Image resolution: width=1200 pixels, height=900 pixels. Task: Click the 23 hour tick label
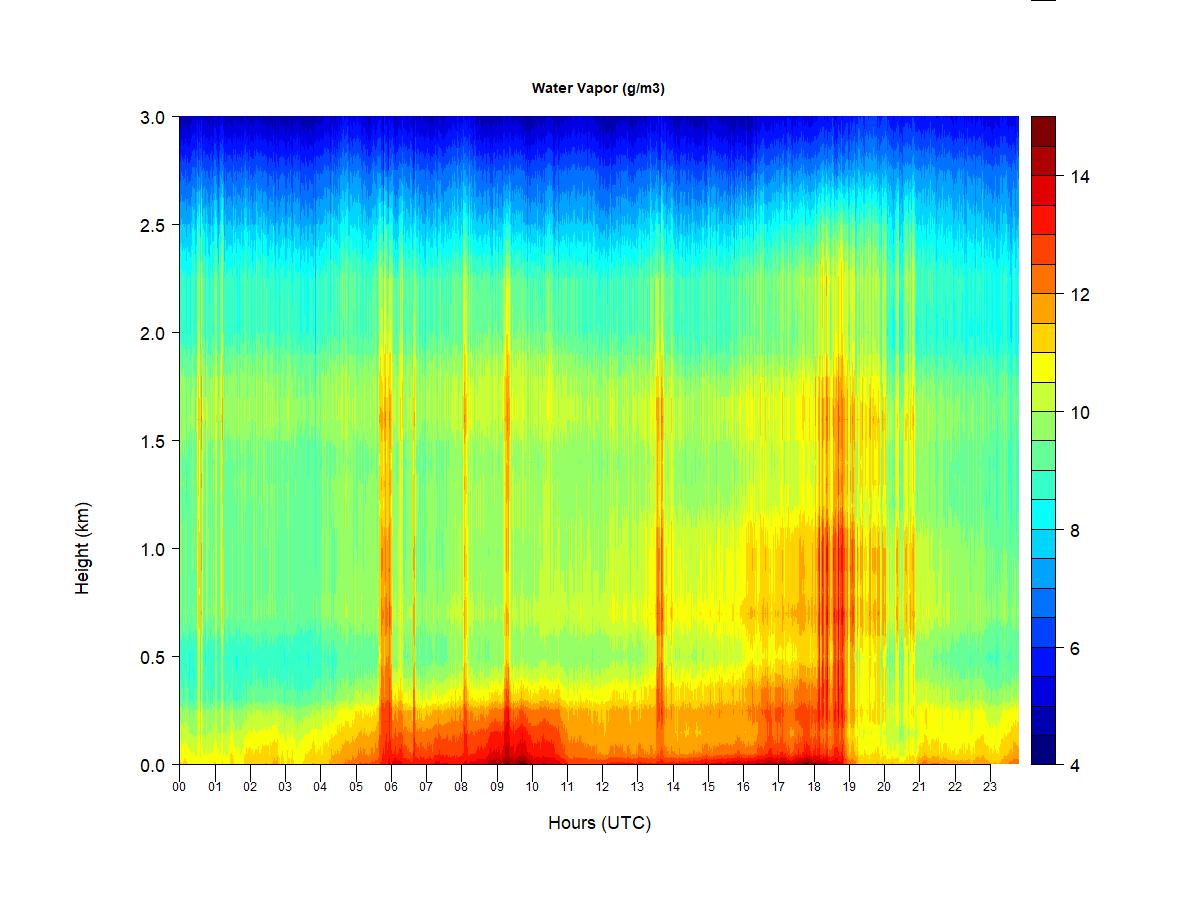point(990,787)
